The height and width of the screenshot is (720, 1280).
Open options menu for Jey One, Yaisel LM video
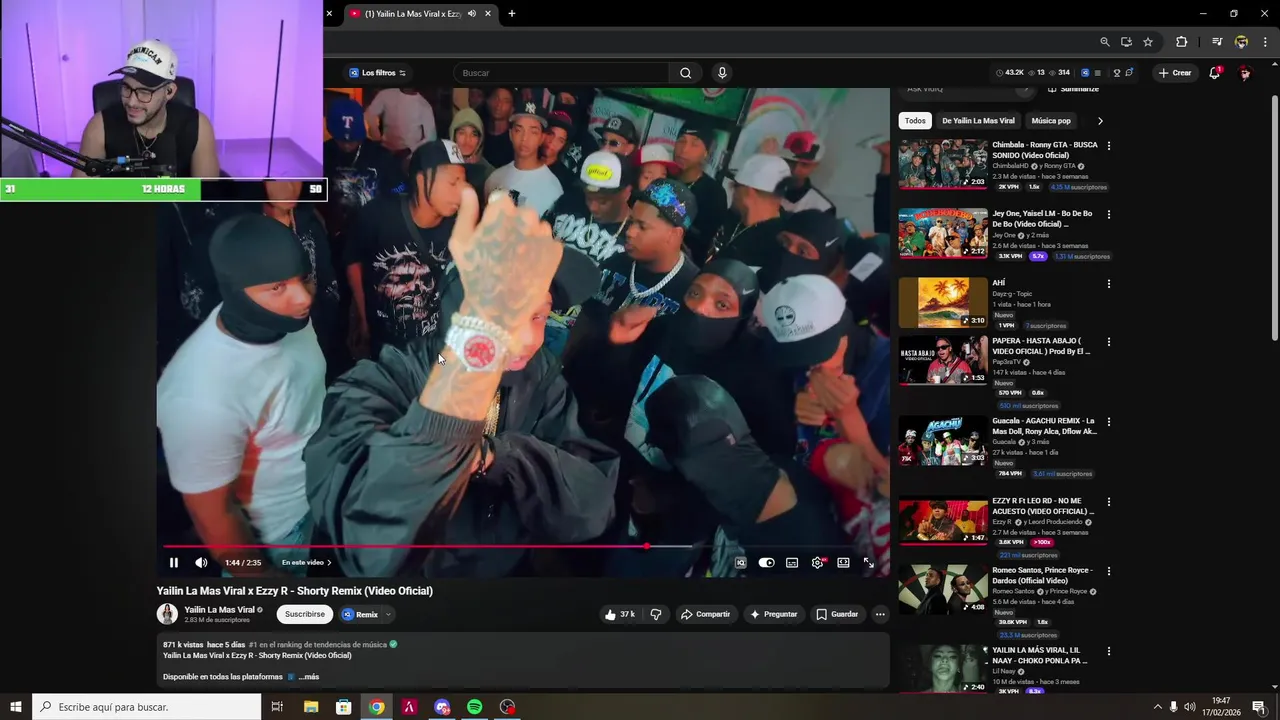1108,215
